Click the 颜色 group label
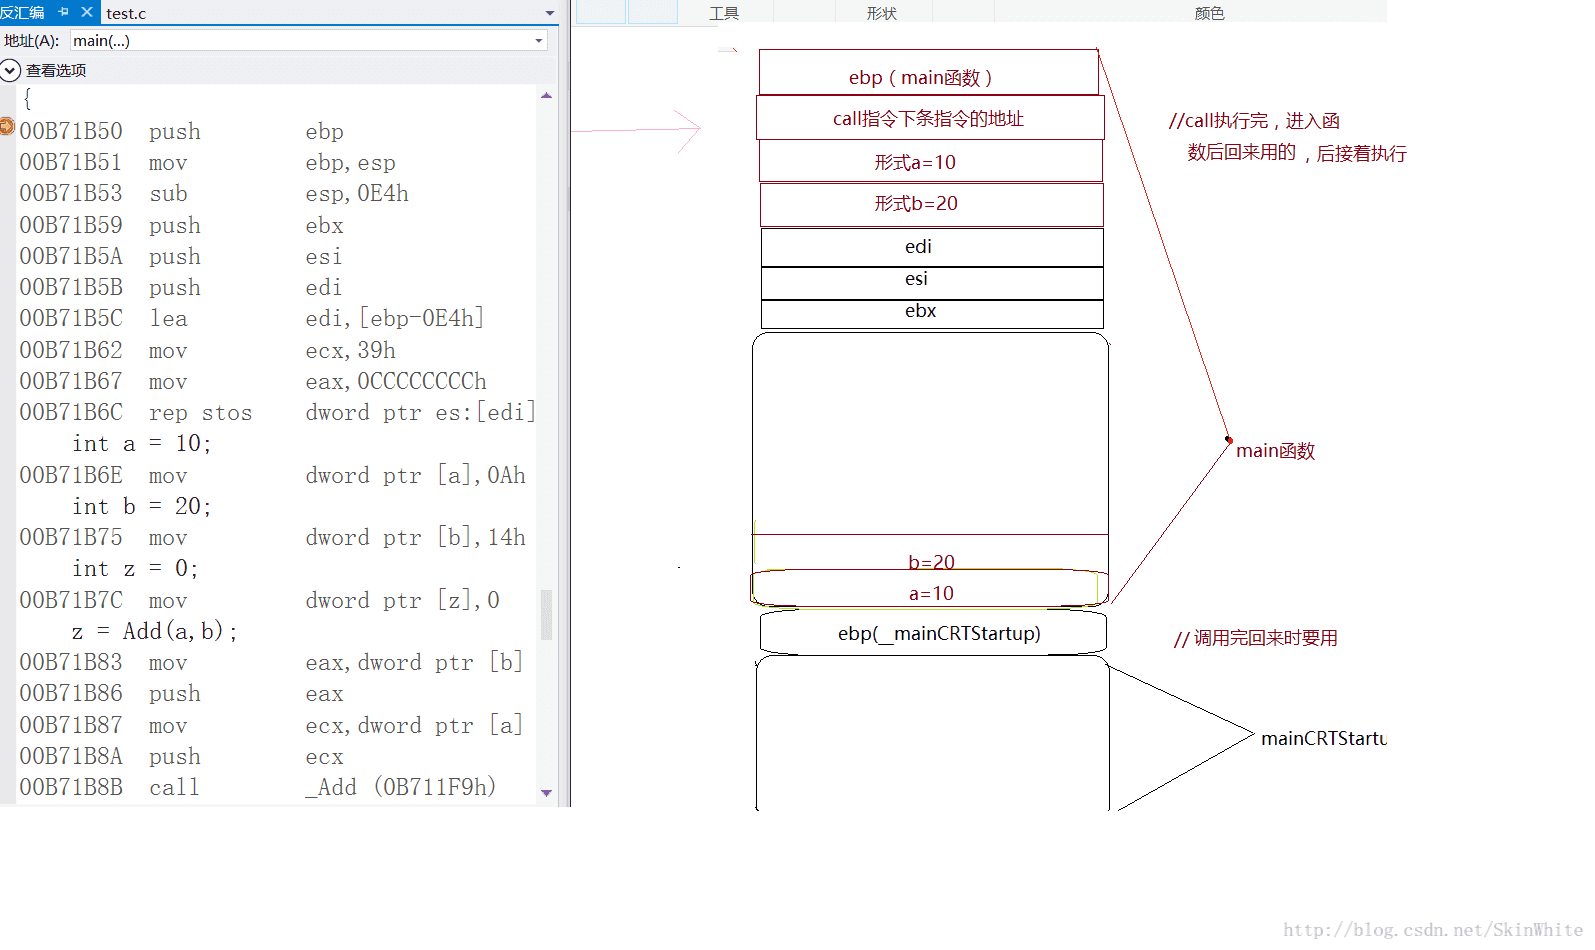The image size is (1595, 950). click(1209, 13)
